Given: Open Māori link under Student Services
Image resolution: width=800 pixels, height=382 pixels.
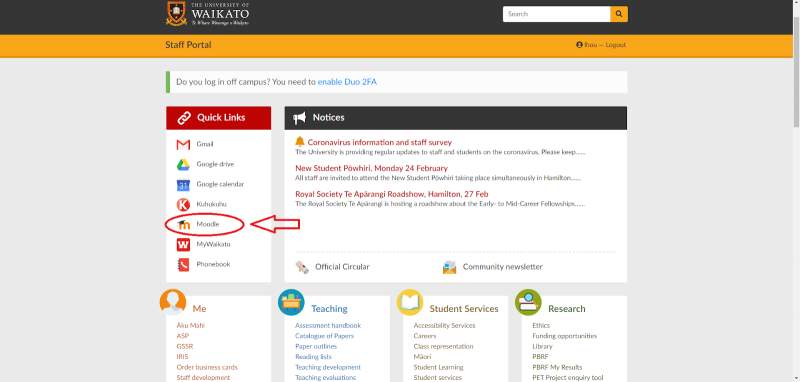Looking at the screenshot, I should pos(422,357).
